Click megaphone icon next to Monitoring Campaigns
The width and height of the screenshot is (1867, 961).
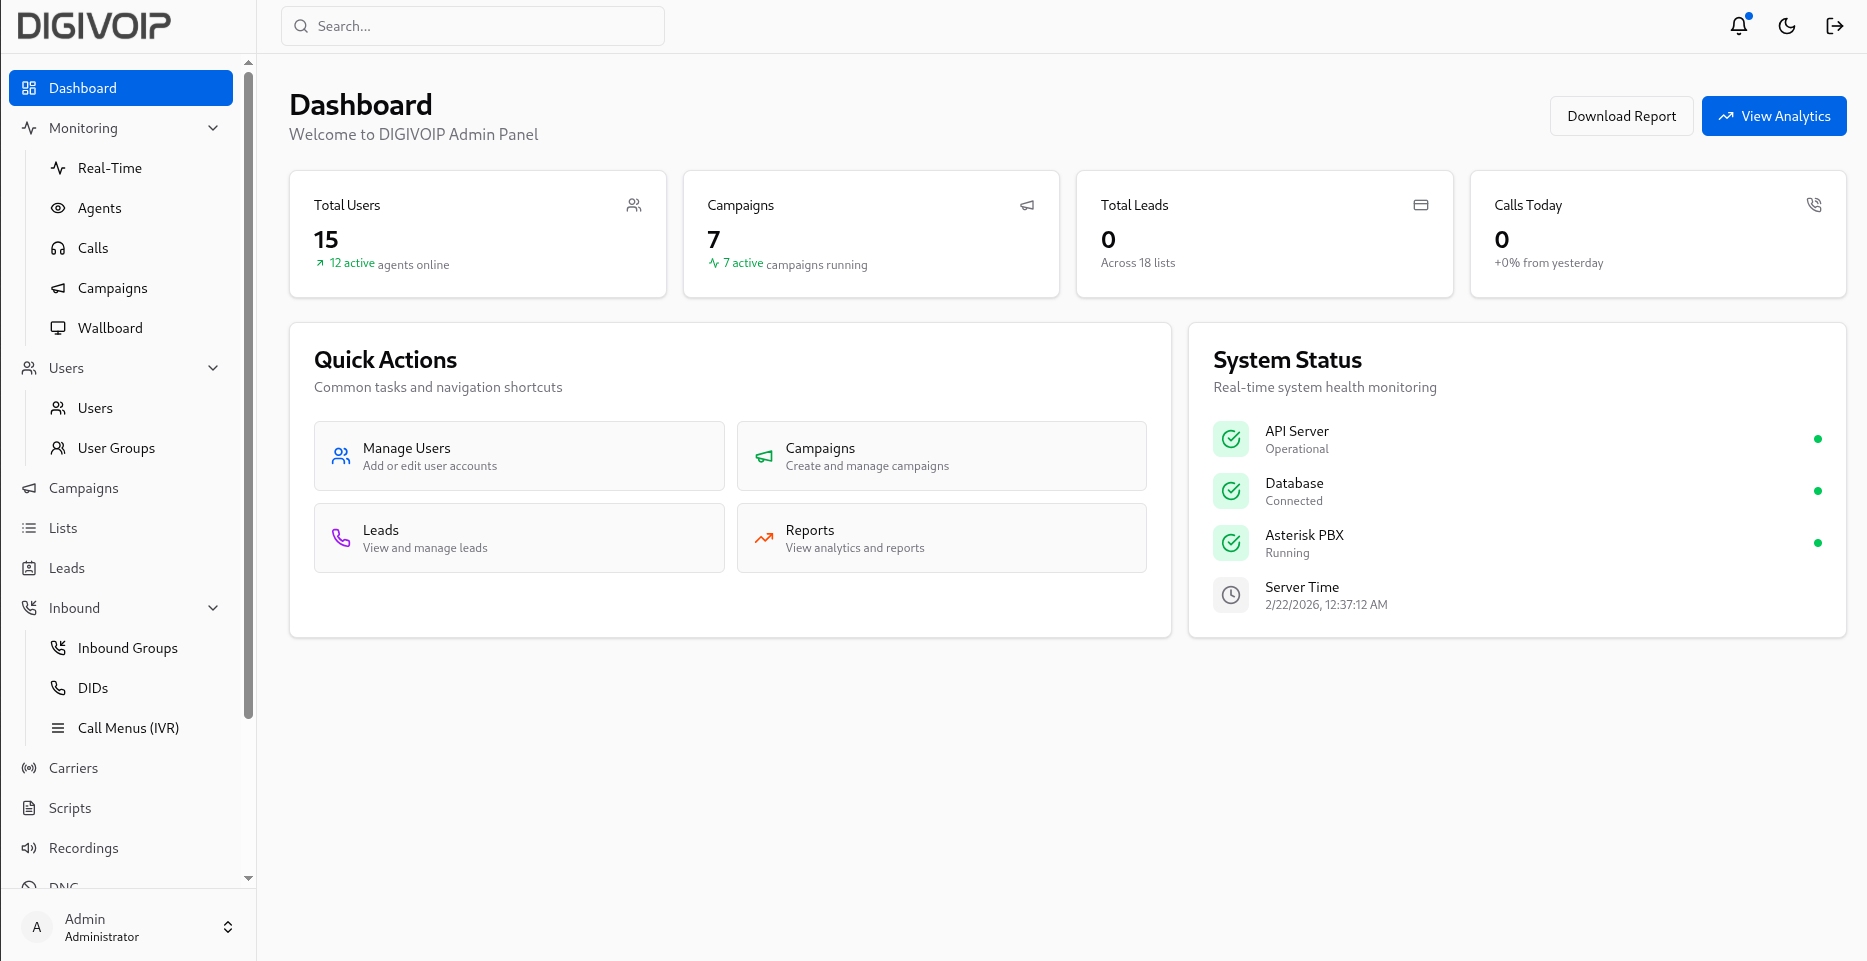58,288
